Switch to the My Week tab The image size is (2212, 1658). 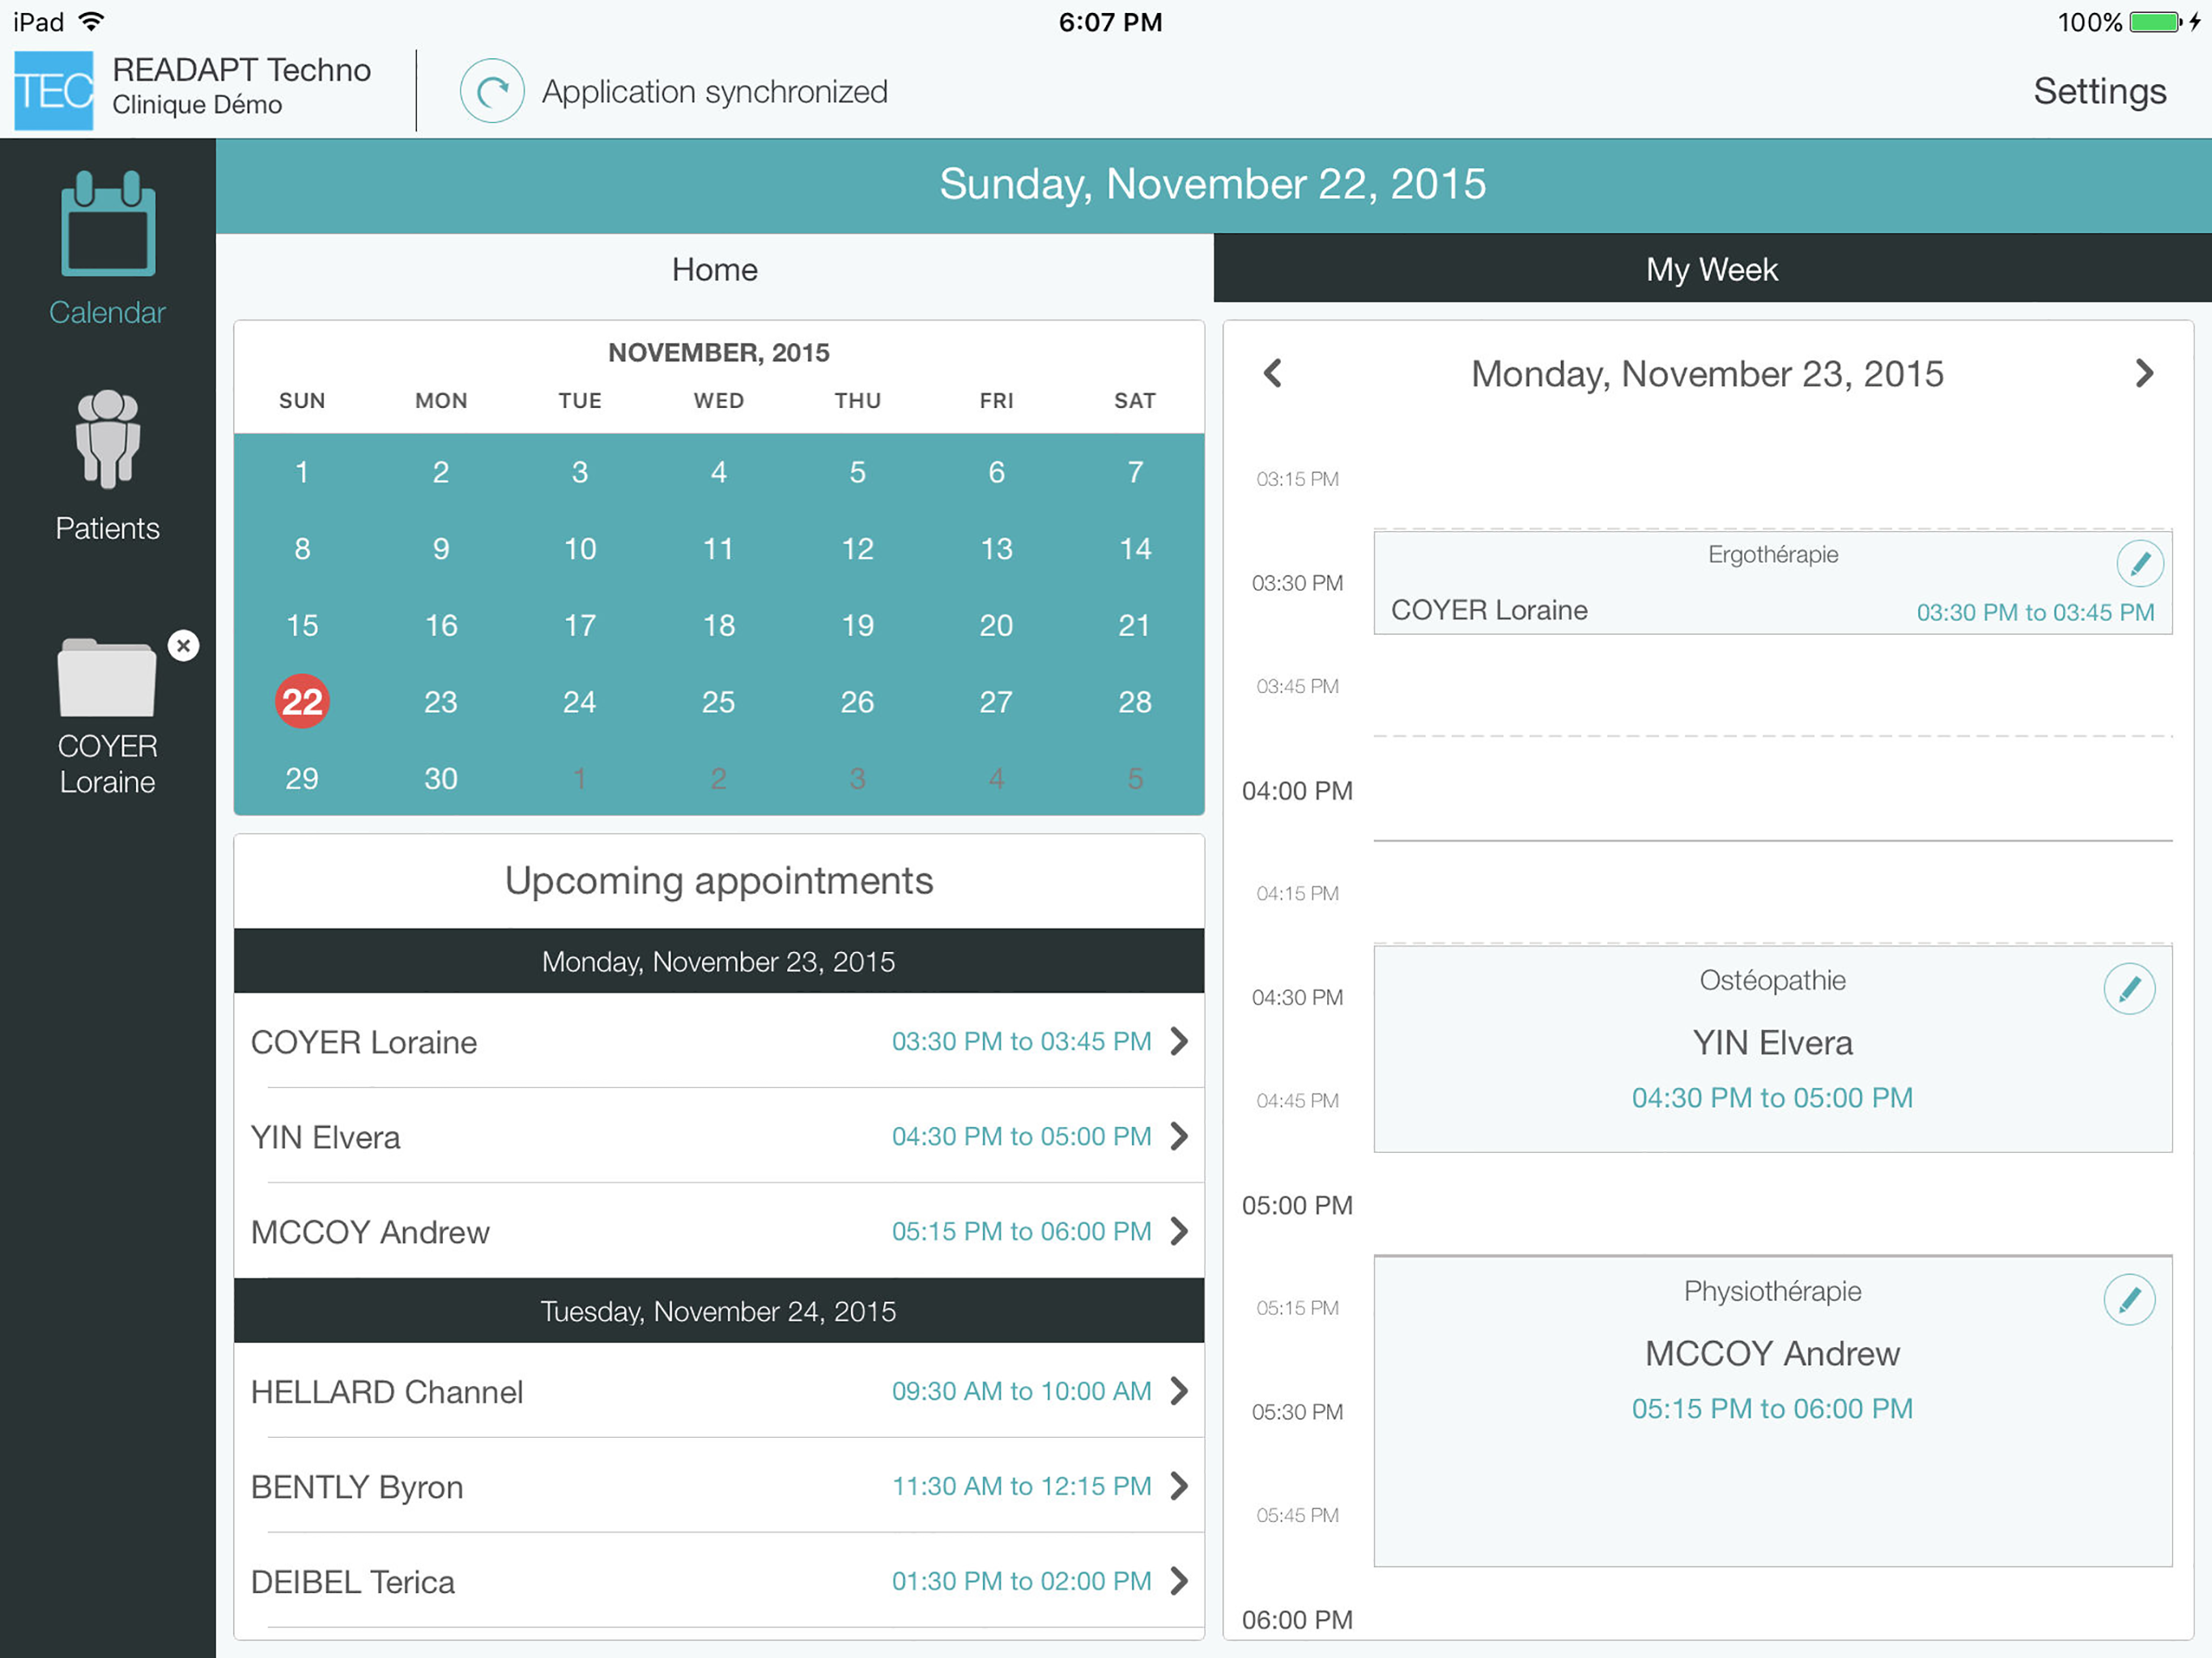1712,269
